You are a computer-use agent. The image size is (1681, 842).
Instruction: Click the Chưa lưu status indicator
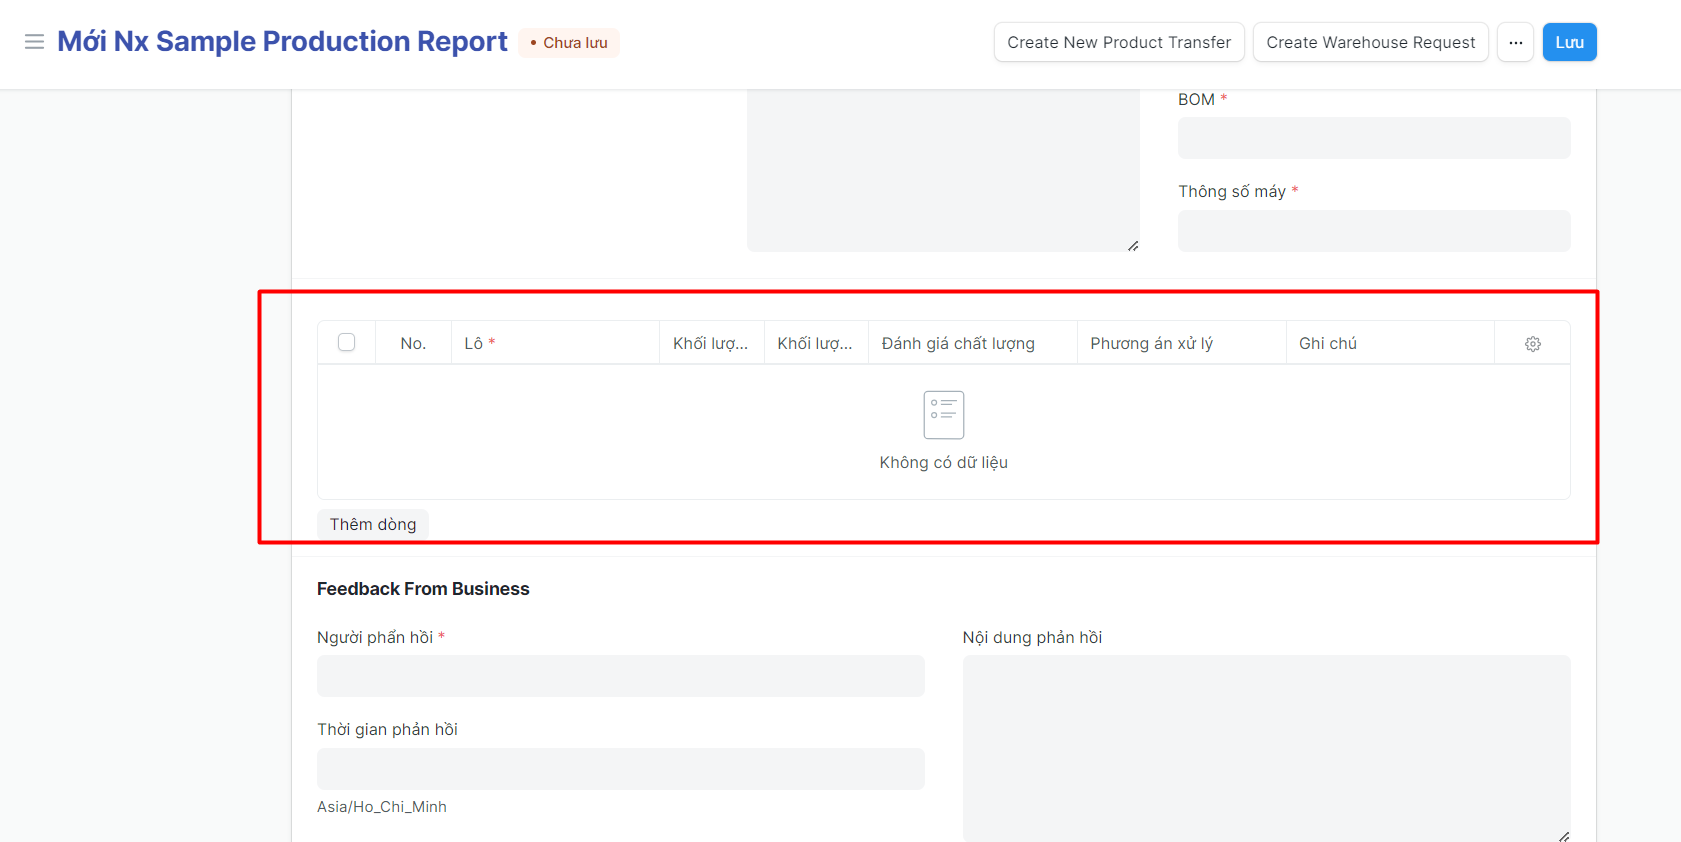569,43
